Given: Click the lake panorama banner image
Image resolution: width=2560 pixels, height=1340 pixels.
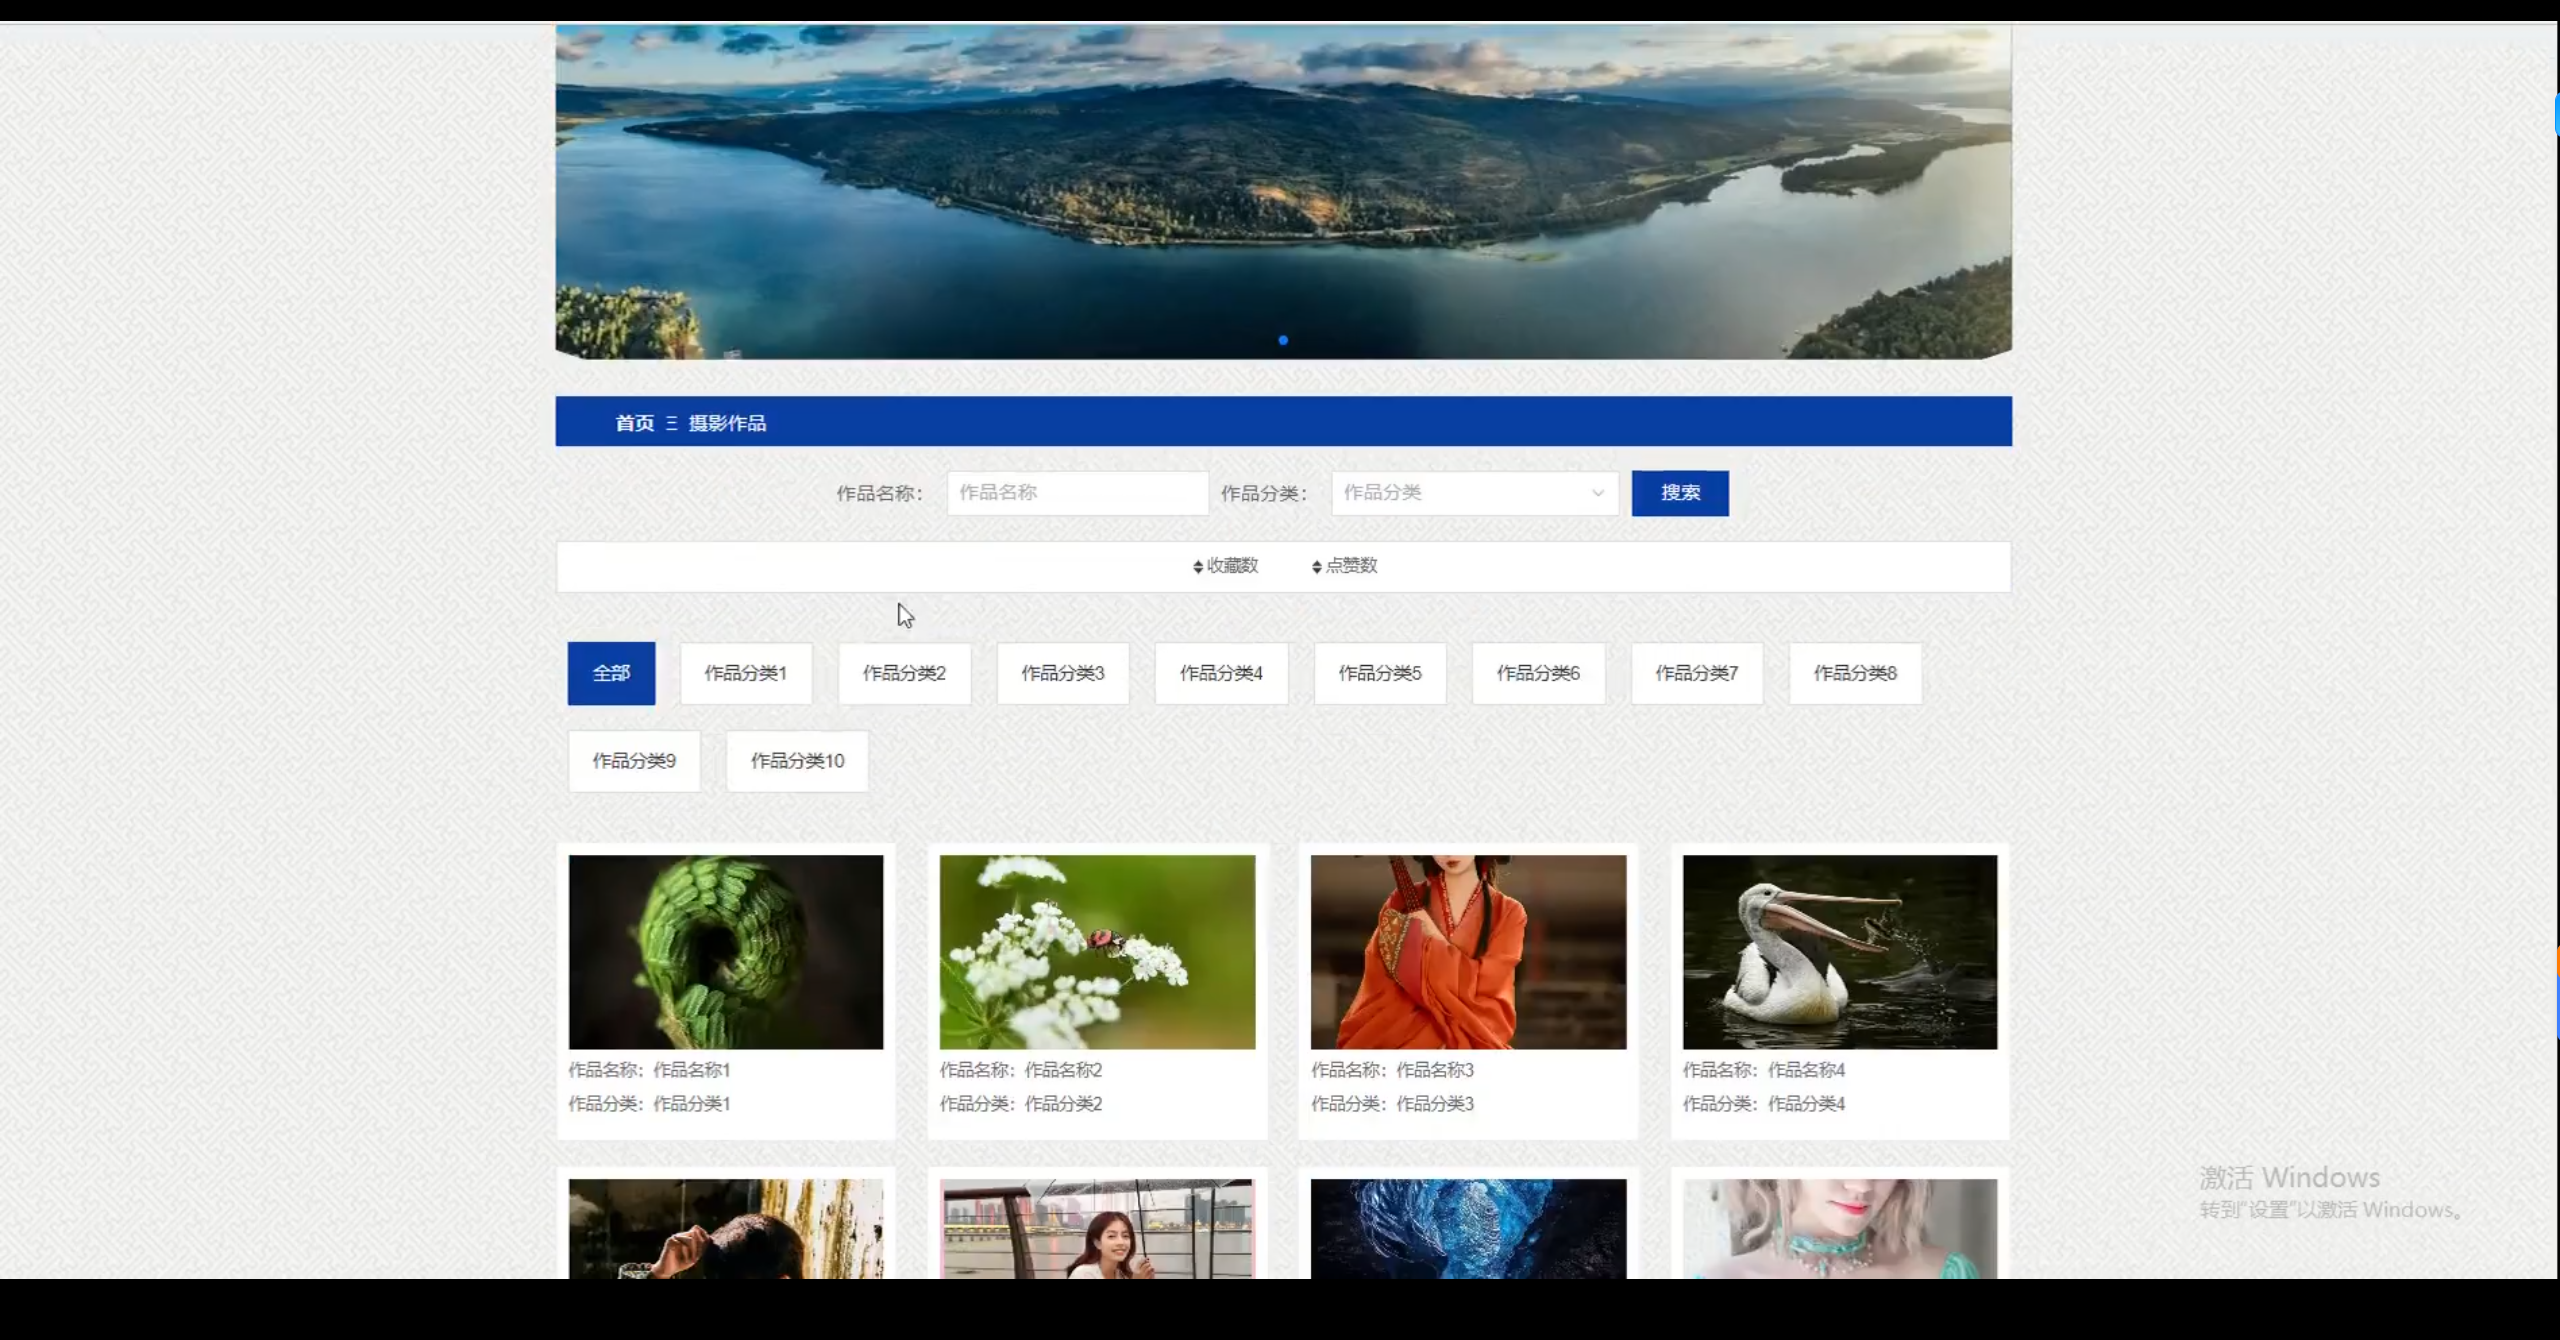Looking at the screenshot, I should tap(1283, 190).
